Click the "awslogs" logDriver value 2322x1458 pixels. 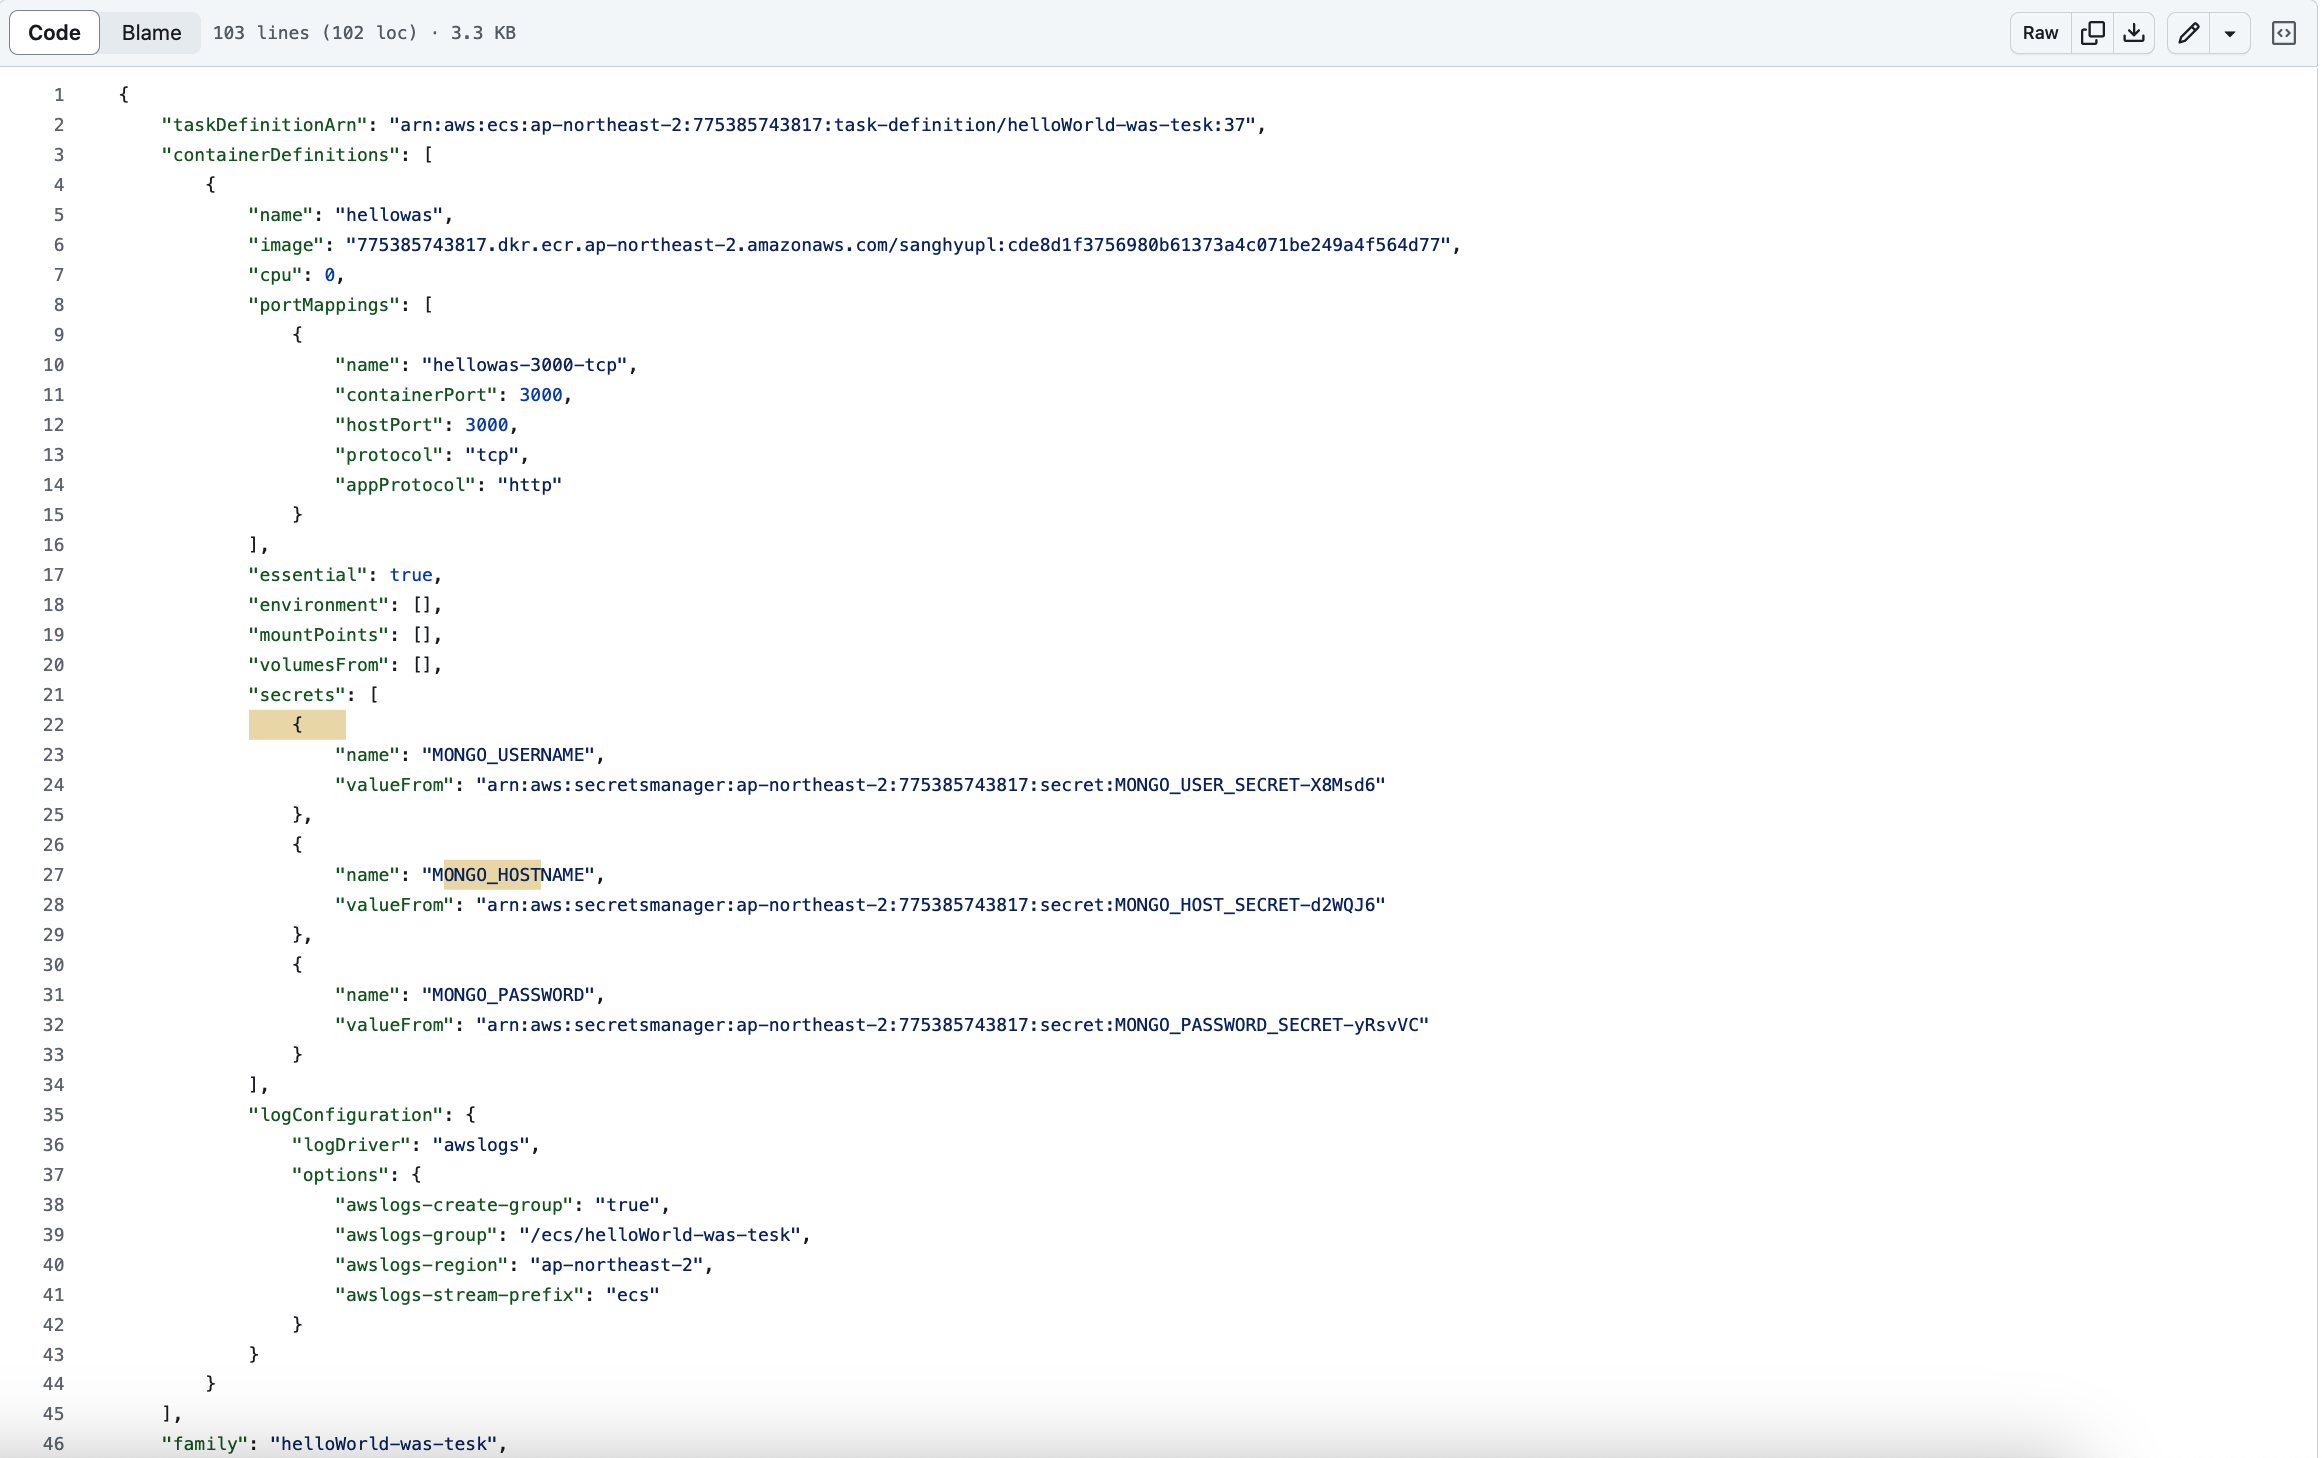(x=481, y=1145)
